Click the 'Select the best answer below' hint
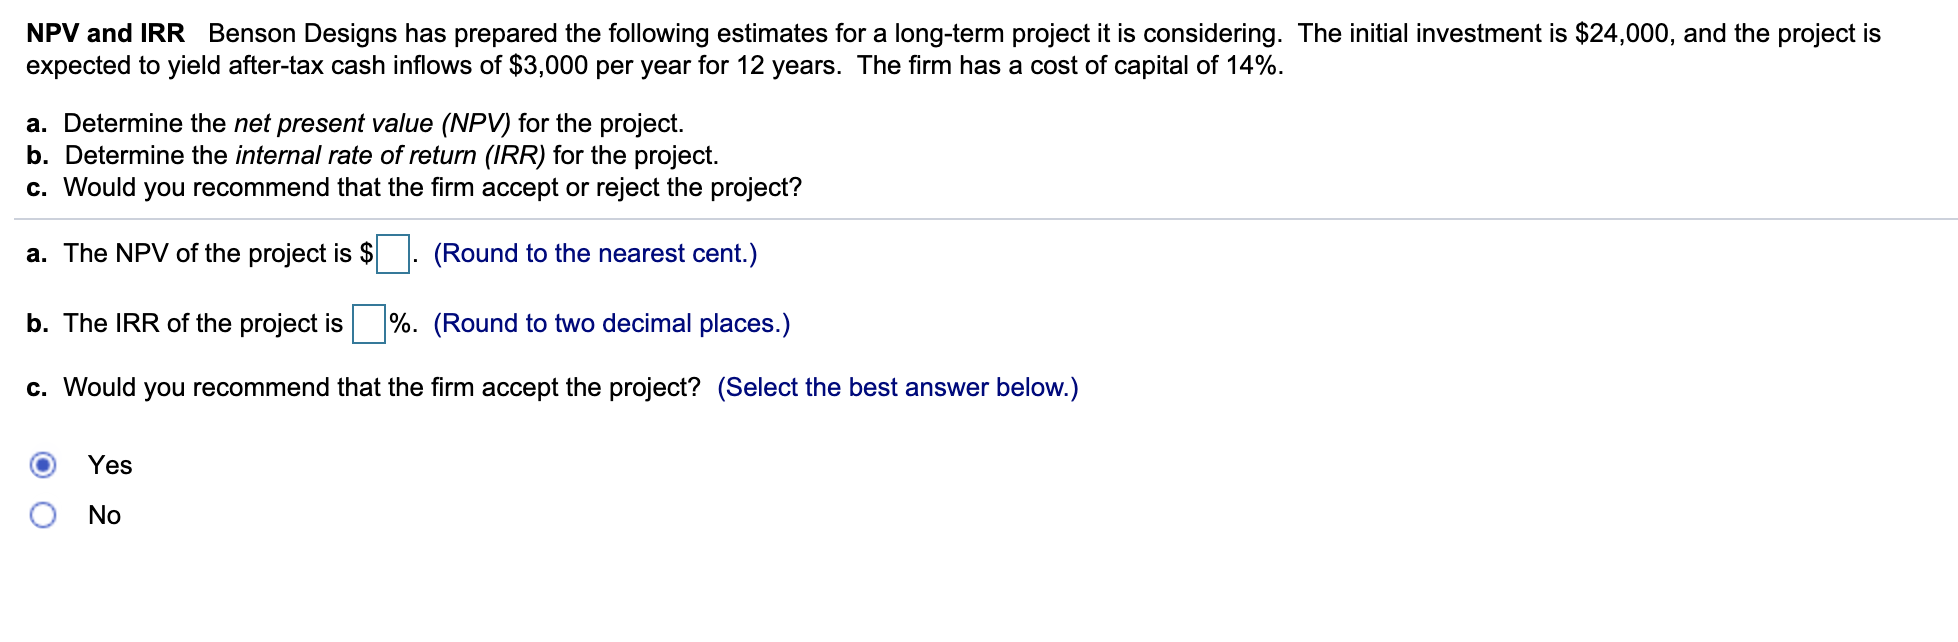This screenshot has width=1958, height=642. click(x=898, y=388)
